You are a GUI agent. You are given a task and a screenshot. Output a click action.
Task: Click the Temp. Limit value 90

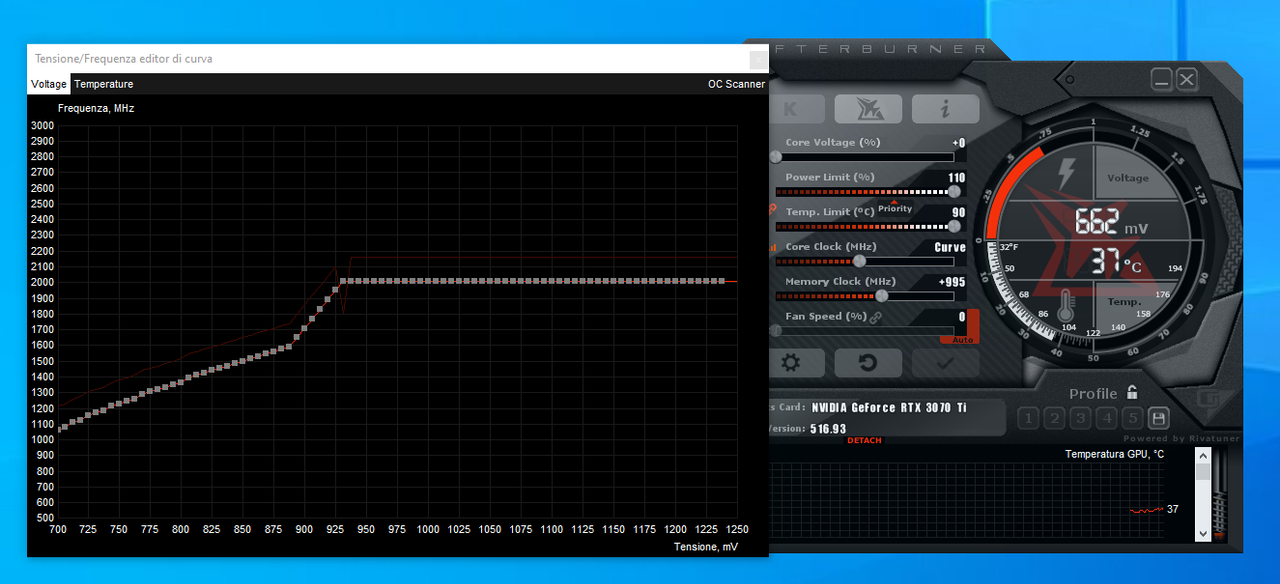coord(959,212)
